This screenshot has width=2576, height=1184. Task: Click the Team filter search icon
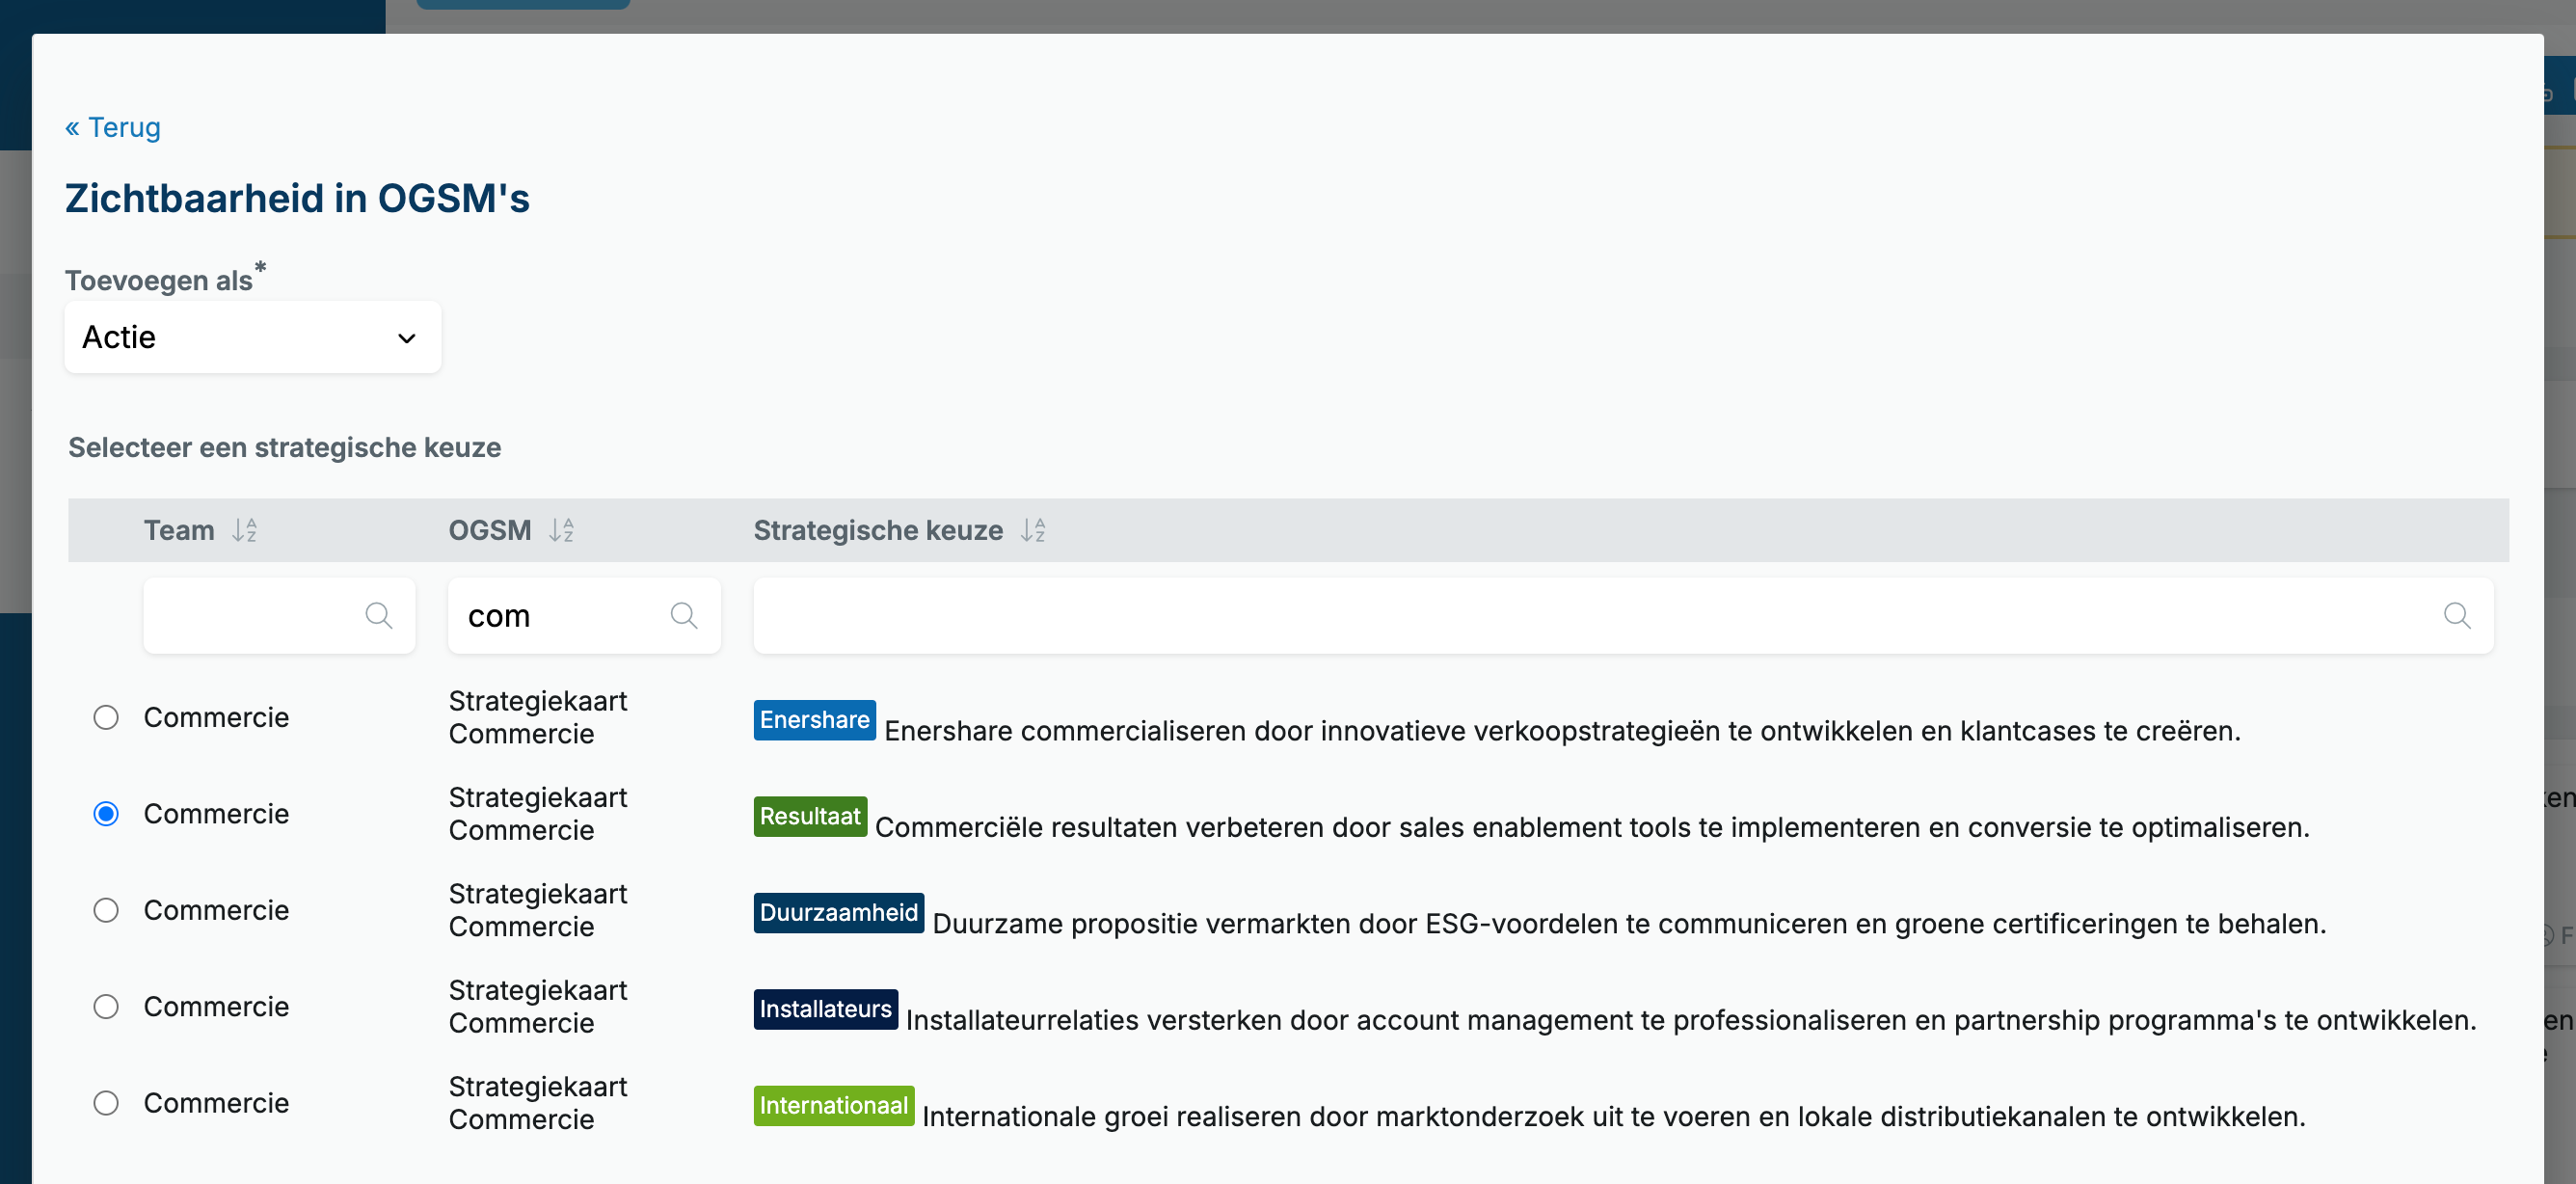pyautogui.click(x=379, y=615)
